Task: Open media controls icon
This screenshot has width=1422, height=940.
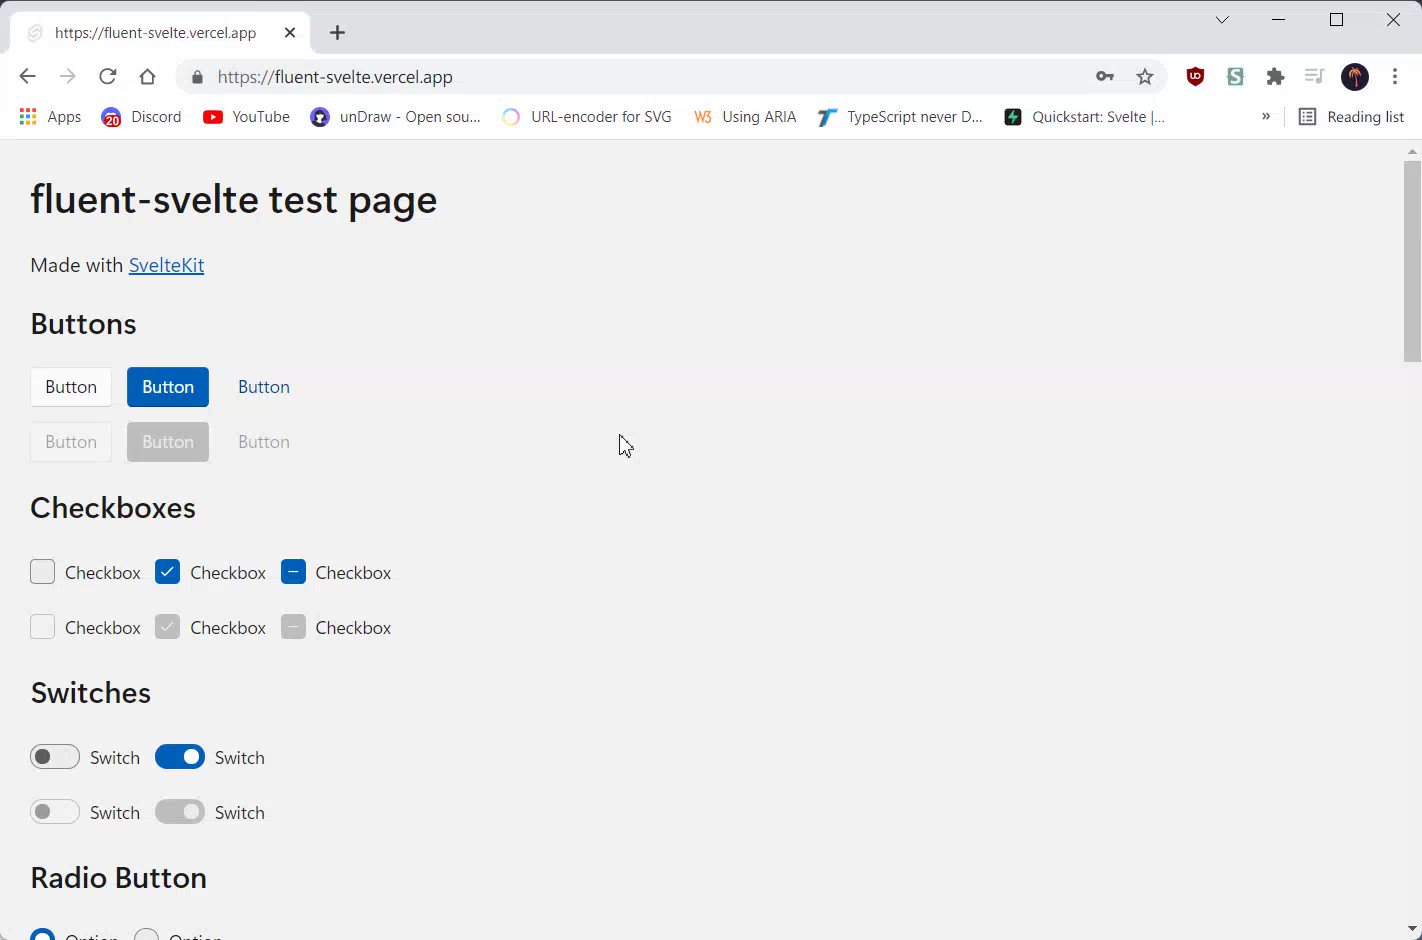Action: pyautogui.click(x=1314, y=77)
